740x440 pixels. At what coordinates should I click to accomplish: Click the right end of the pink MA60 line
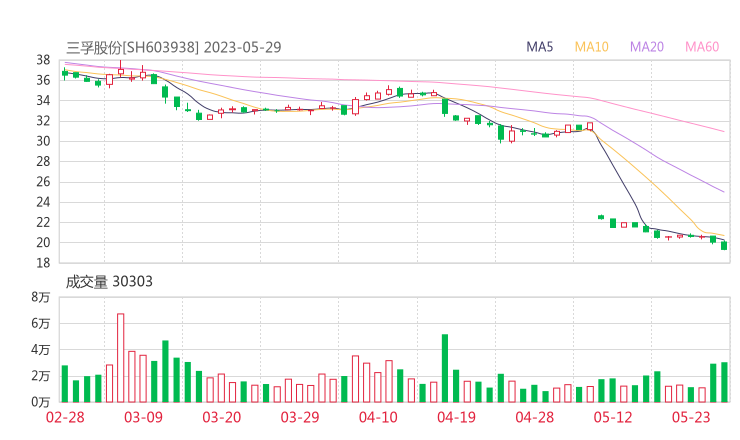(723, 131)
